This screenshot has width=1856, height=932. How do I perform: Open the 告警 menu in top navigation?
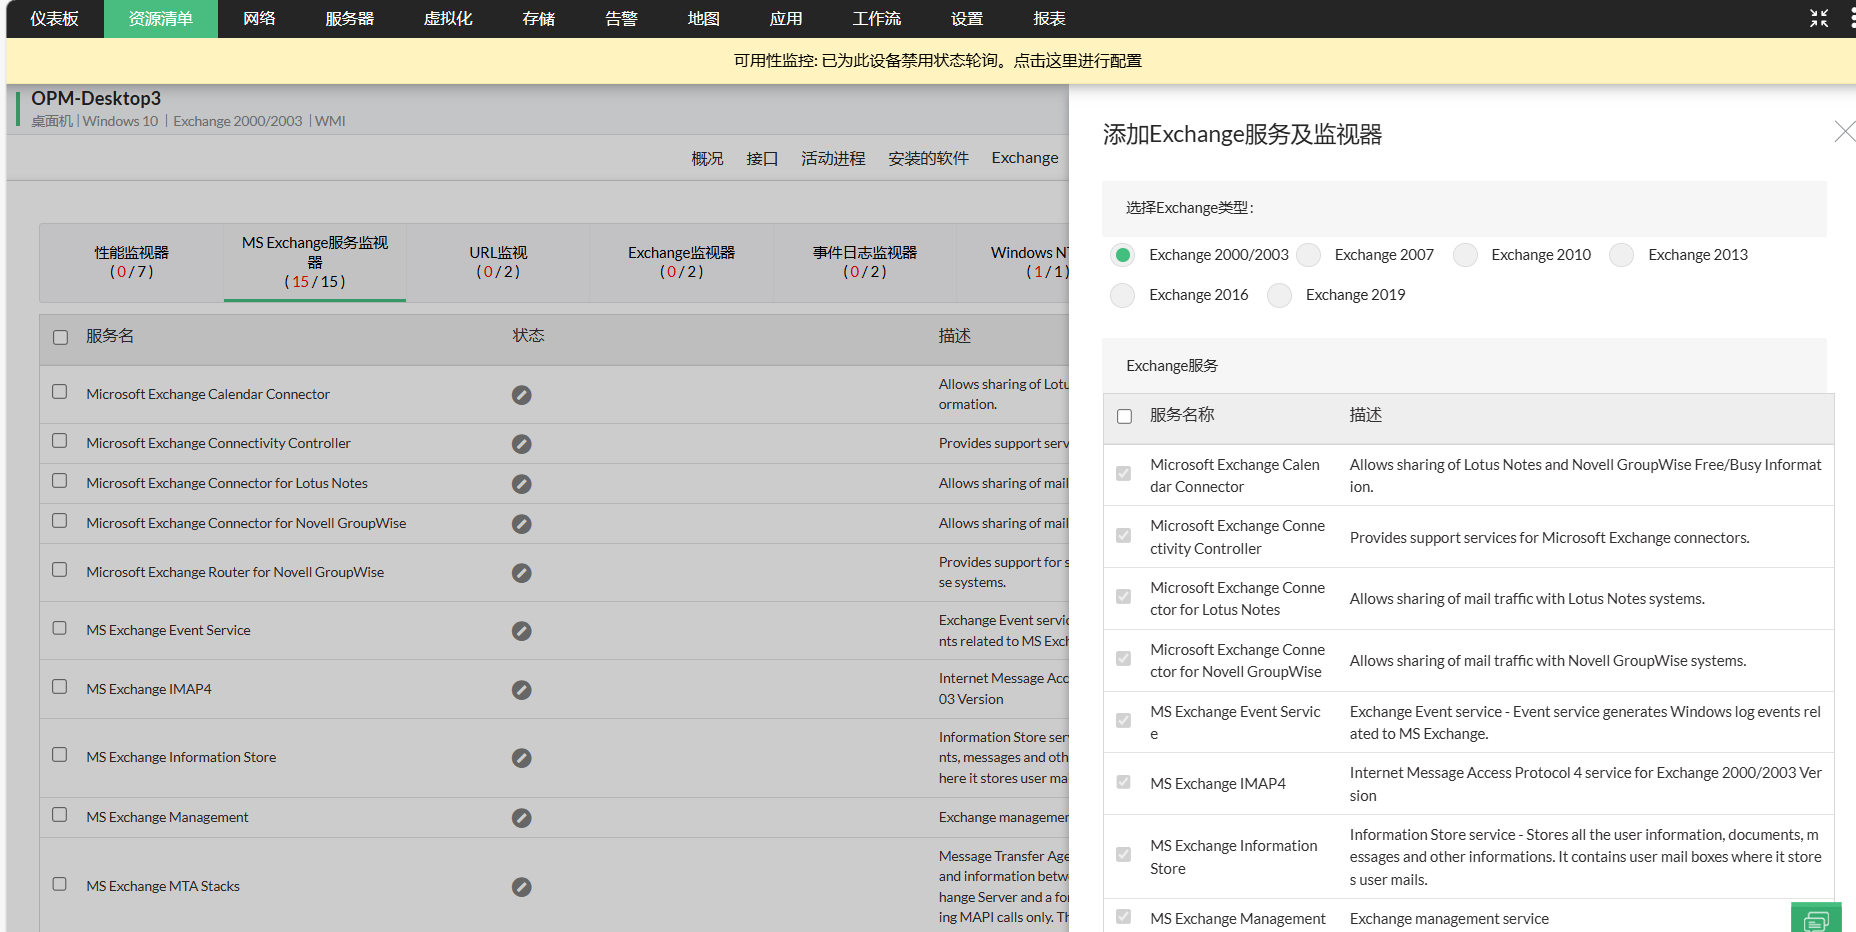(x=620, y=19)
